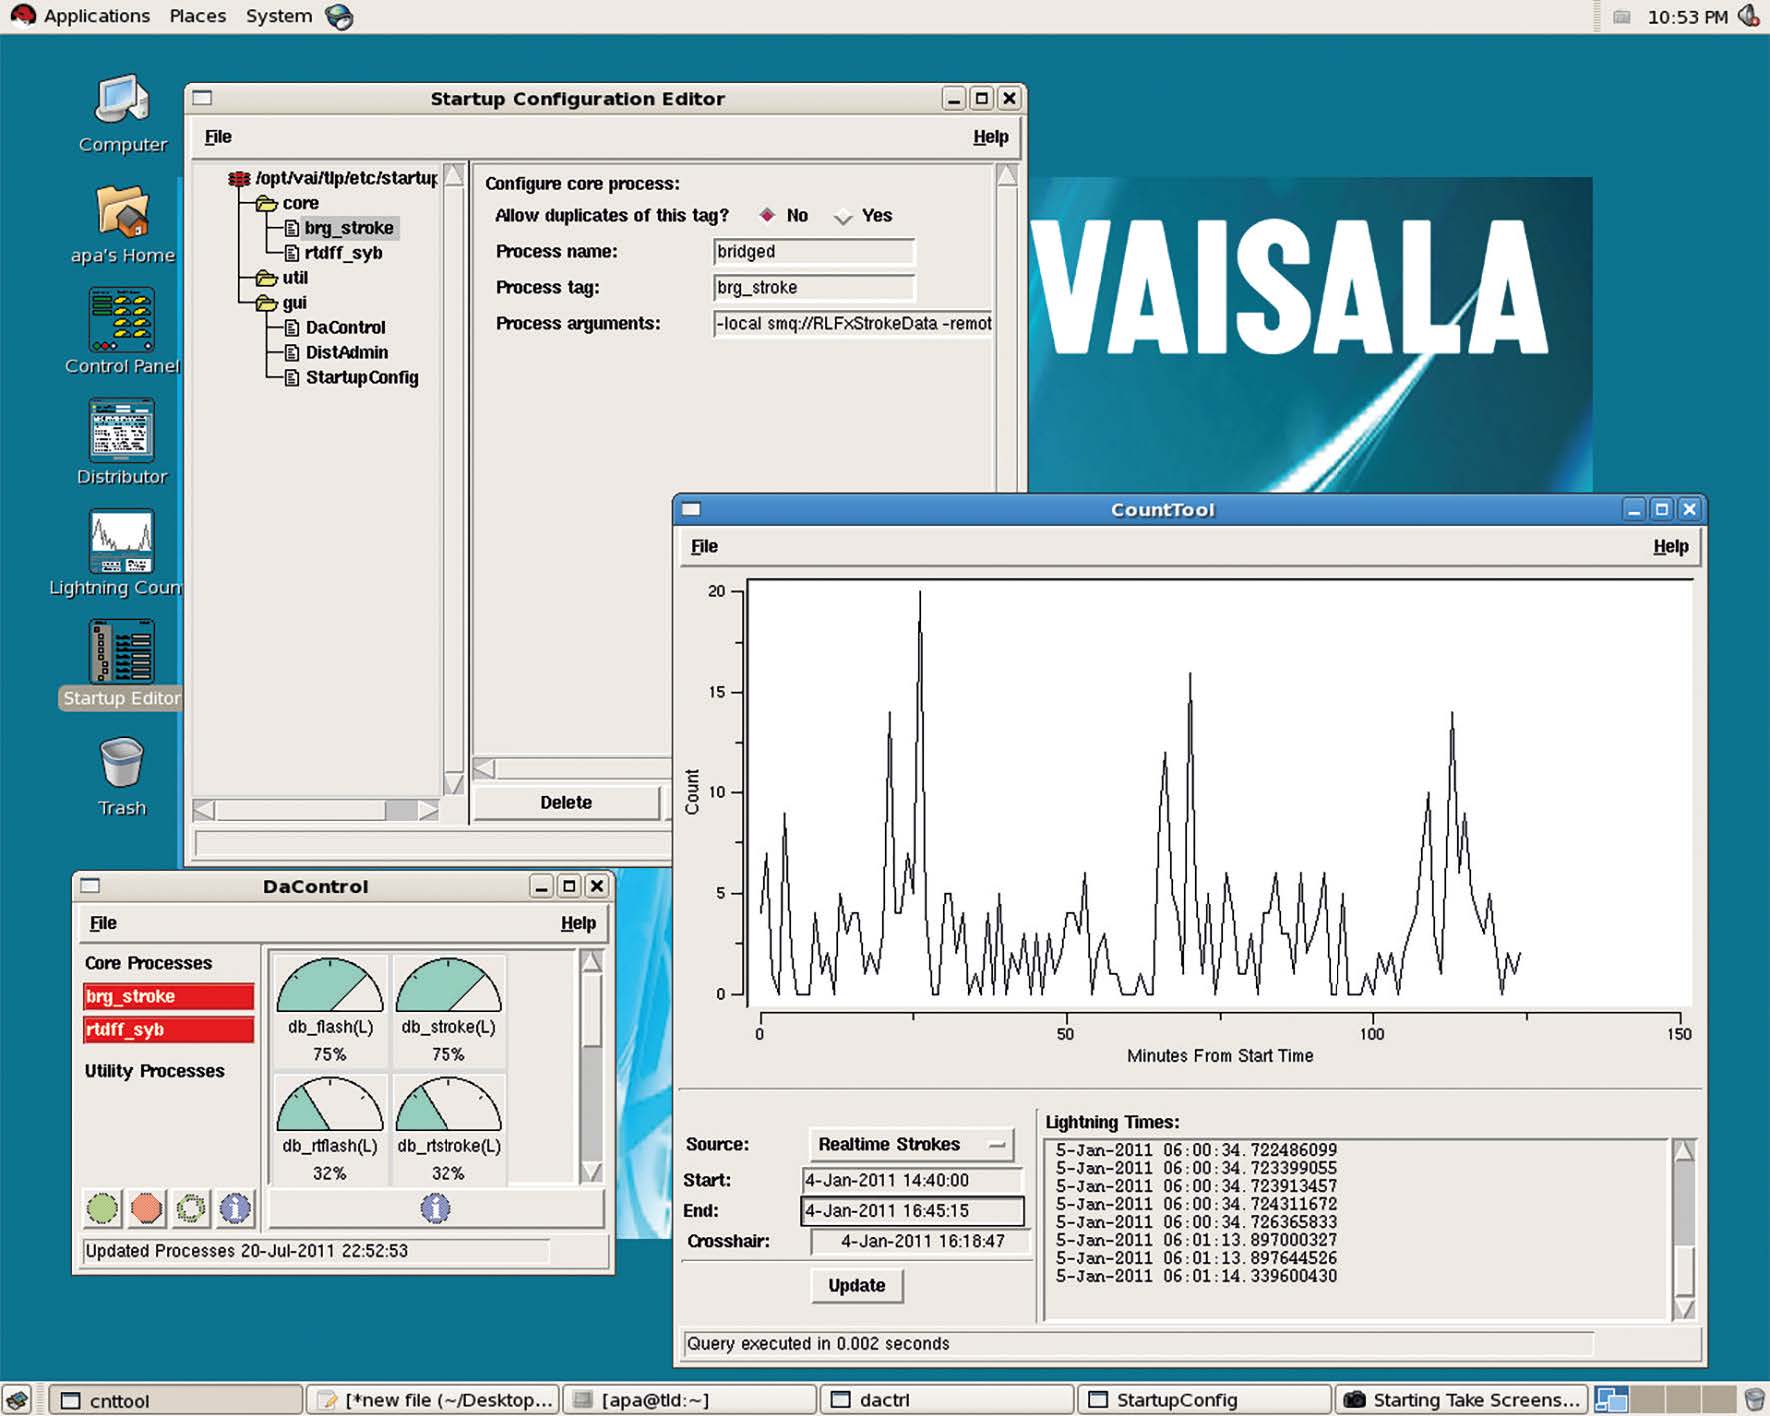This screenshot has width=1770, height=1416.
Task: Switch to dactrl in the taskbar
Action: click(x=947, y=1400)
